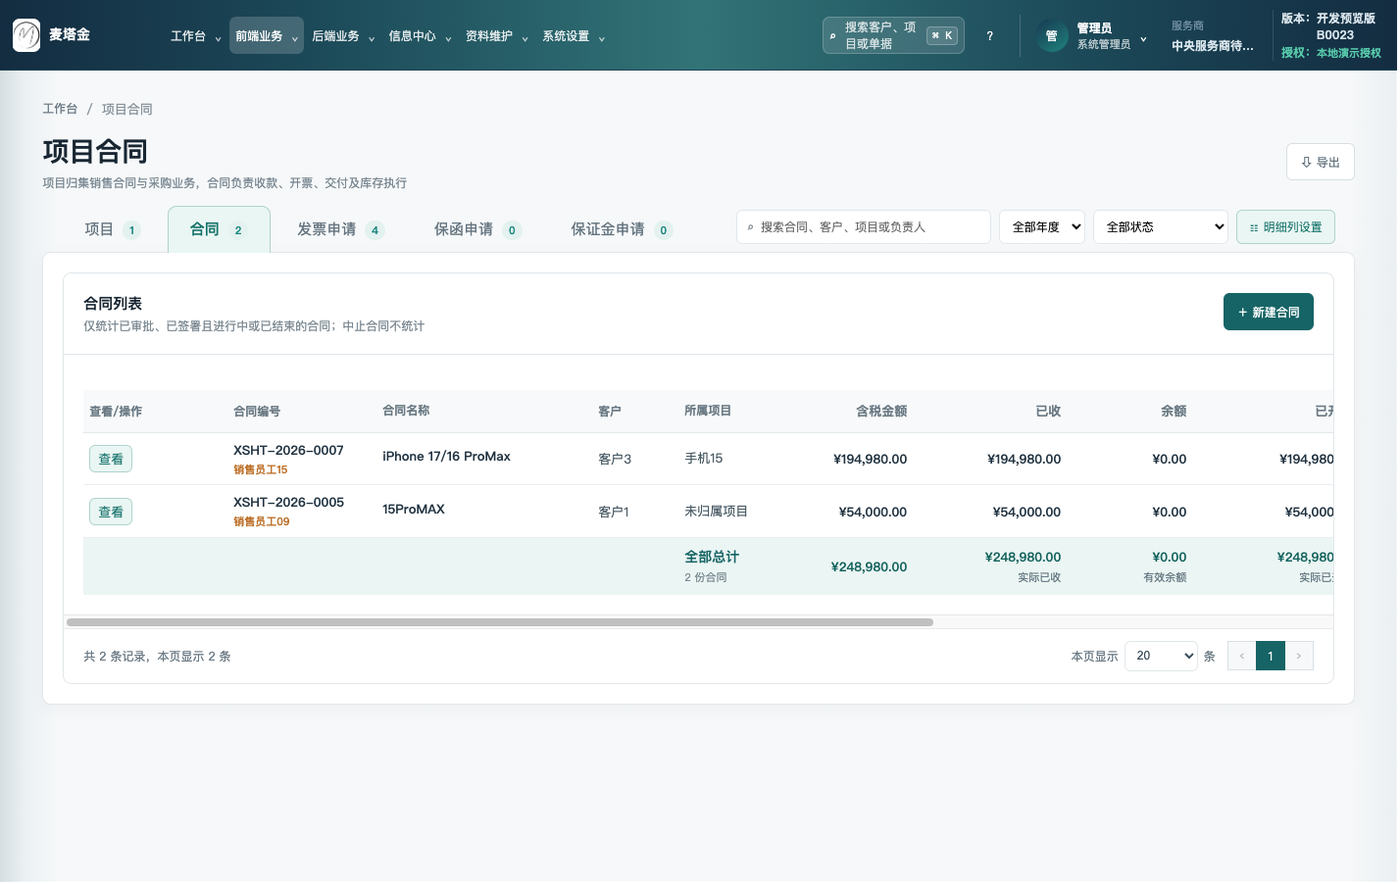Focus the 搜索合同、客户 search field
The height and width of the screenshot is (884, 1400).
(x=865, y=228)
